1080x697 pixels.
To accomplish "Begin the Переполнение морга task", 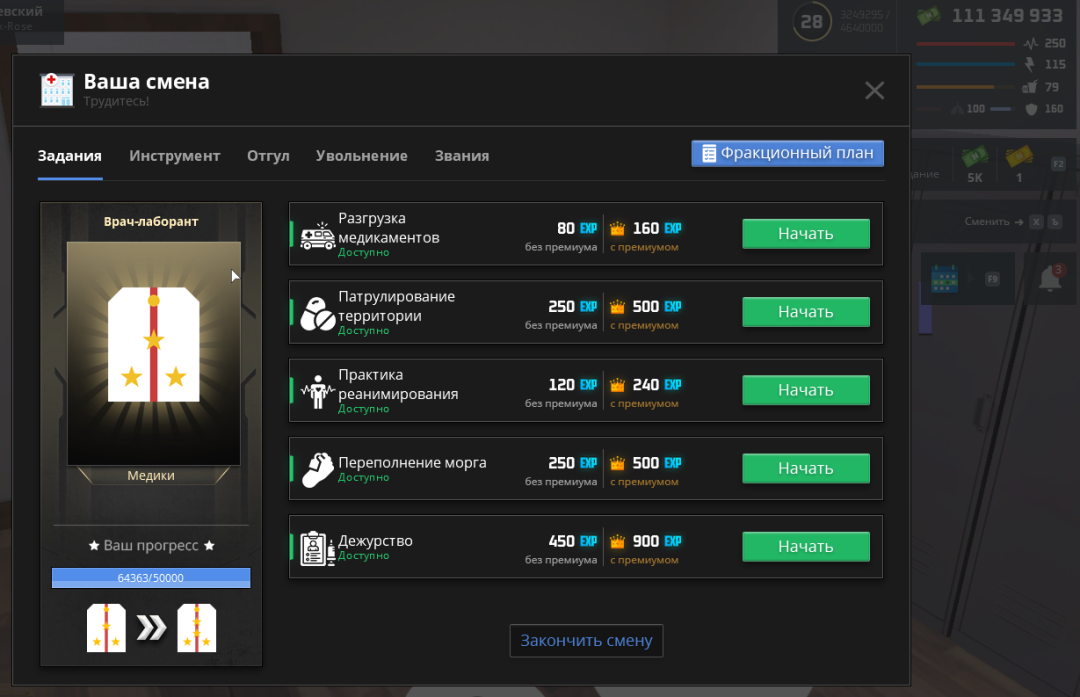I will (x=805, y=469).
